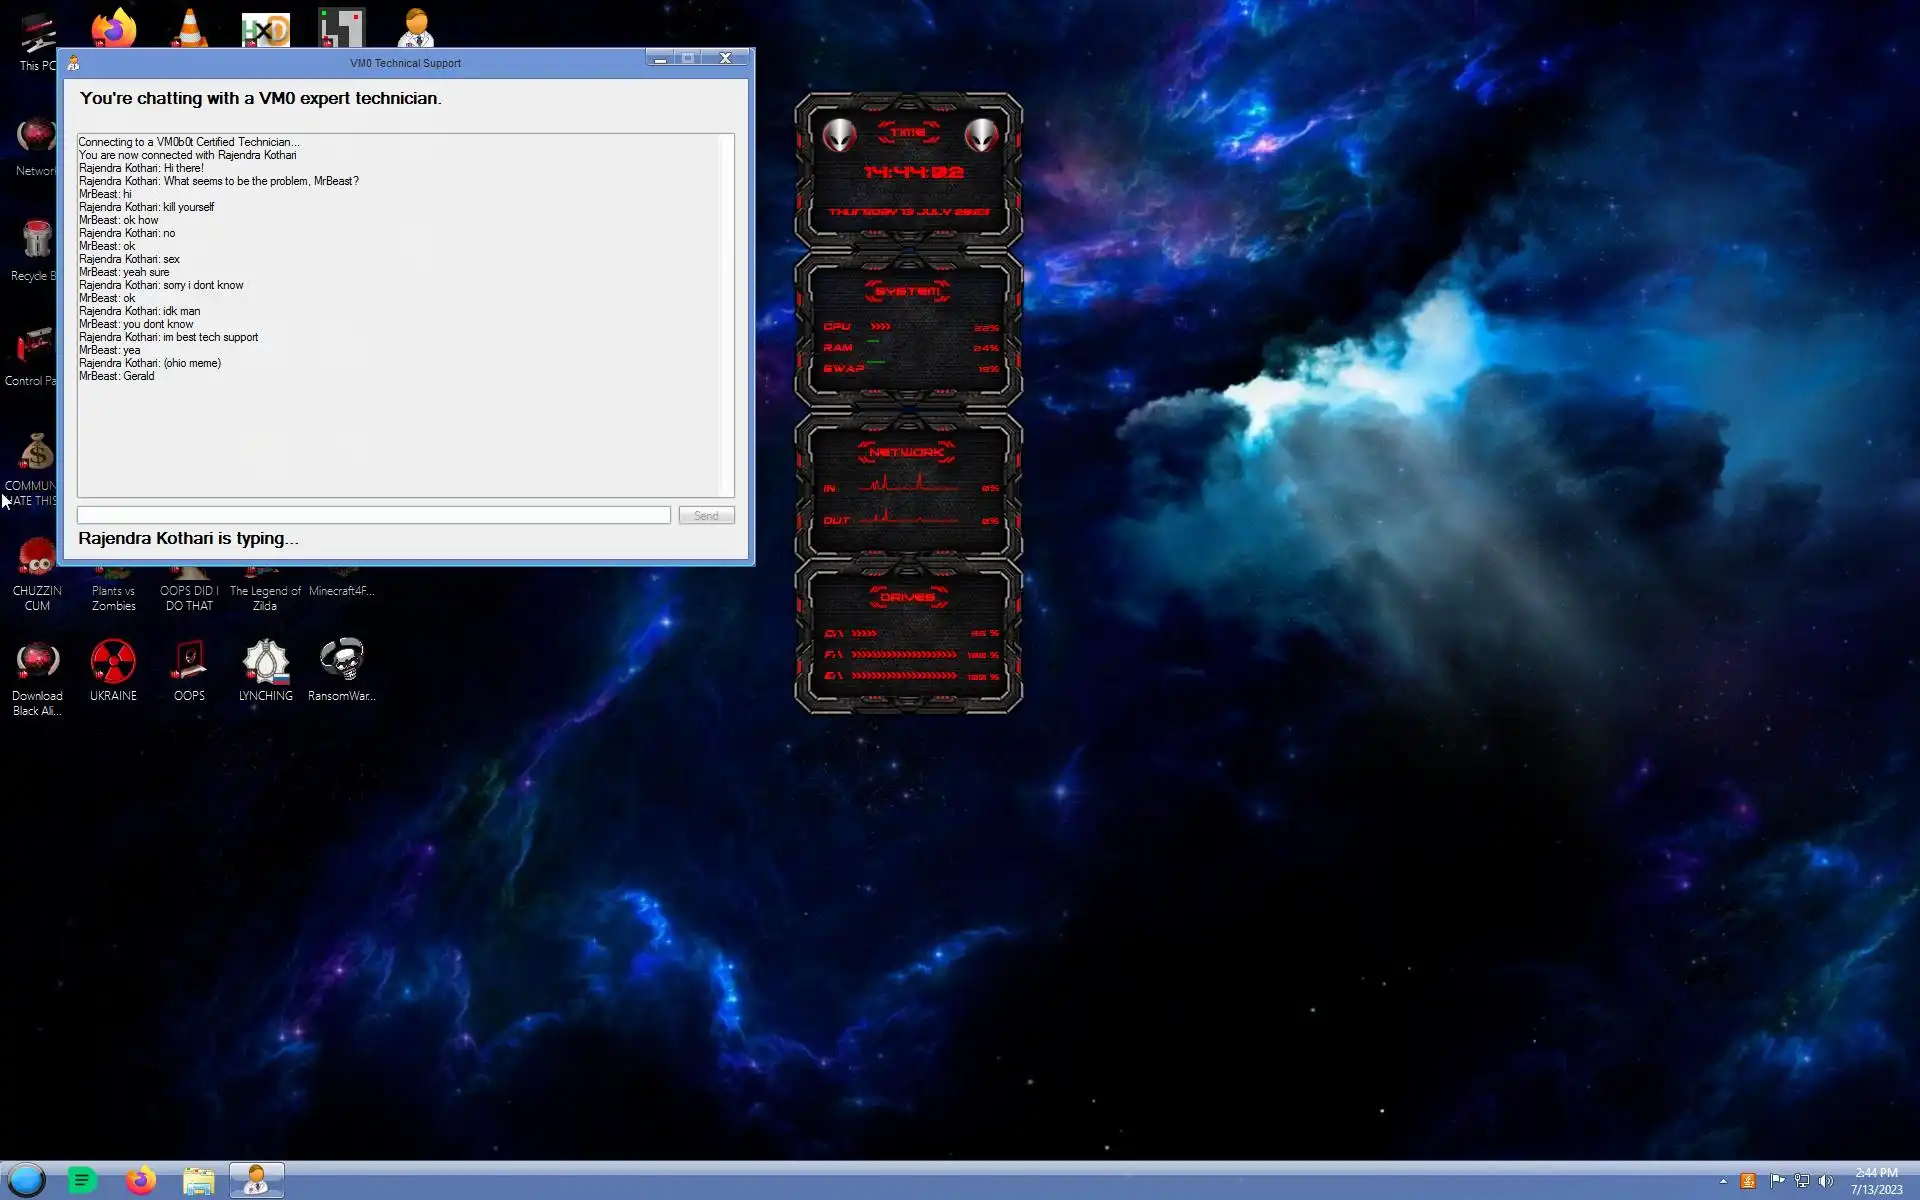This screenshot has height=1200, width=1920.
Task: Click the TIME widget on desktop
Action: click(x=908, y=170)
